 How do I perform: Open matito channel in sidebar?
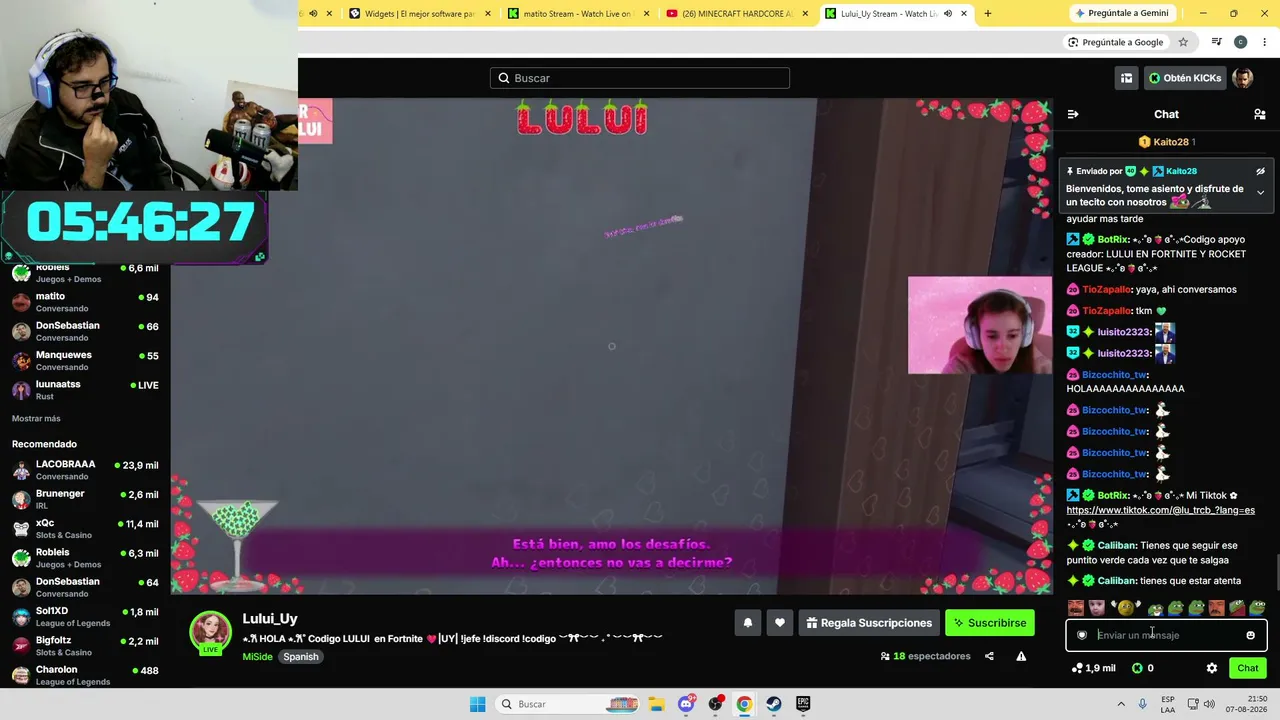coord(85,302)
